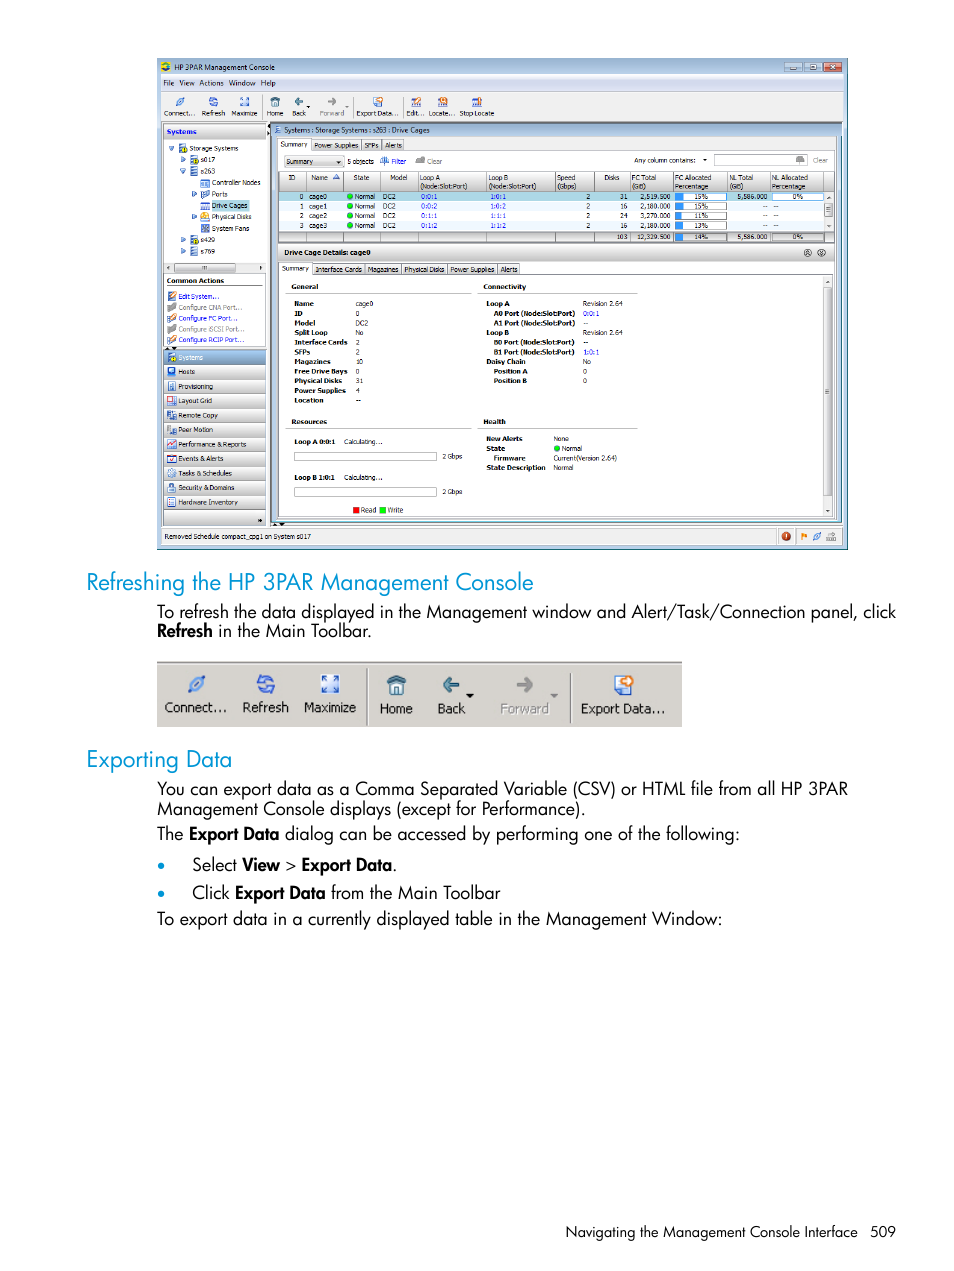Expand the Ports tree node
This screenshot has width=954, height=1271.
point(194,194)
